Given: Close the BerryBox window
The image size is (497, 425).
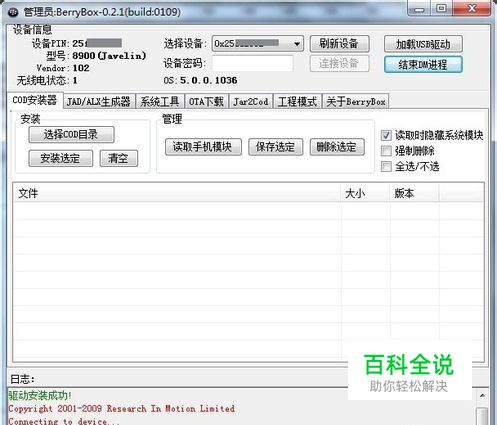Looking at the screenshot, I should click(x=472, y=9).
